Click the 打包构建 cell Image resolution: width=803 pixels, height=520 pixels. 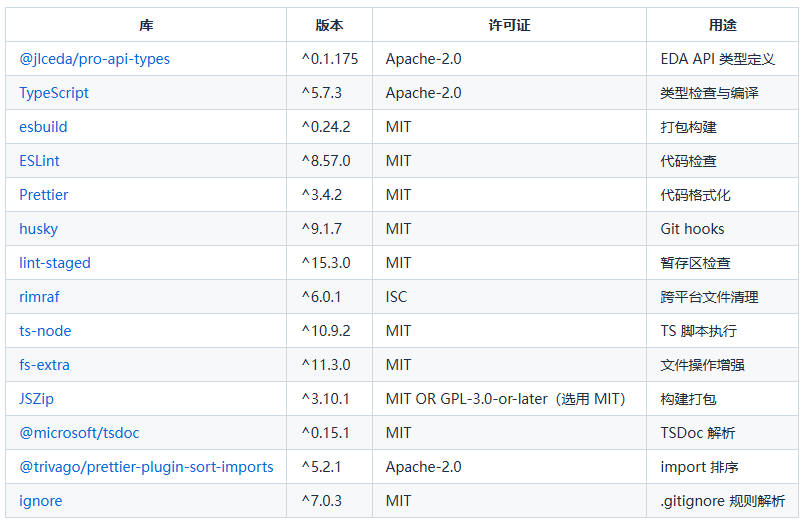click(722, 127)
